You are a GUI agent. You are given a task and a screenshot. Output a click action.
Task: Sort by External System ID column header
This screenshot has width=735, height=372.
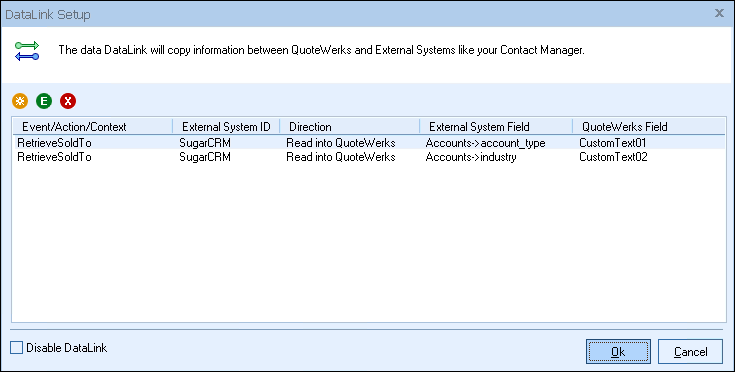click(x=226, y=126)
